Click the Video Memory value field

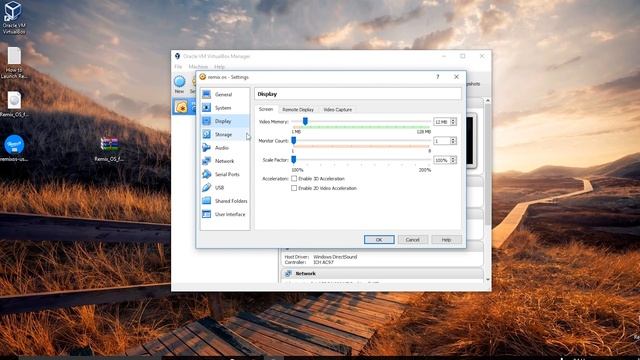pyautogui.click(x=442, y=122)
